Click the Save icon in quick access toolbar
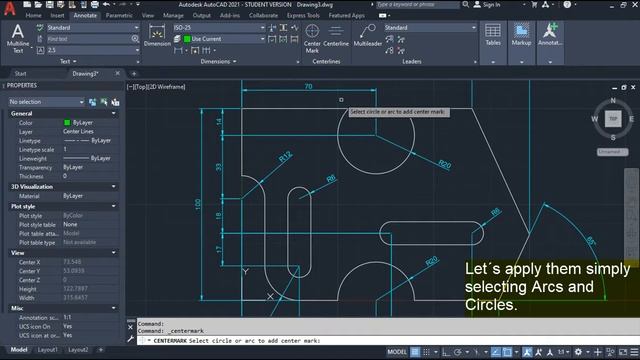 click(49, 4)
